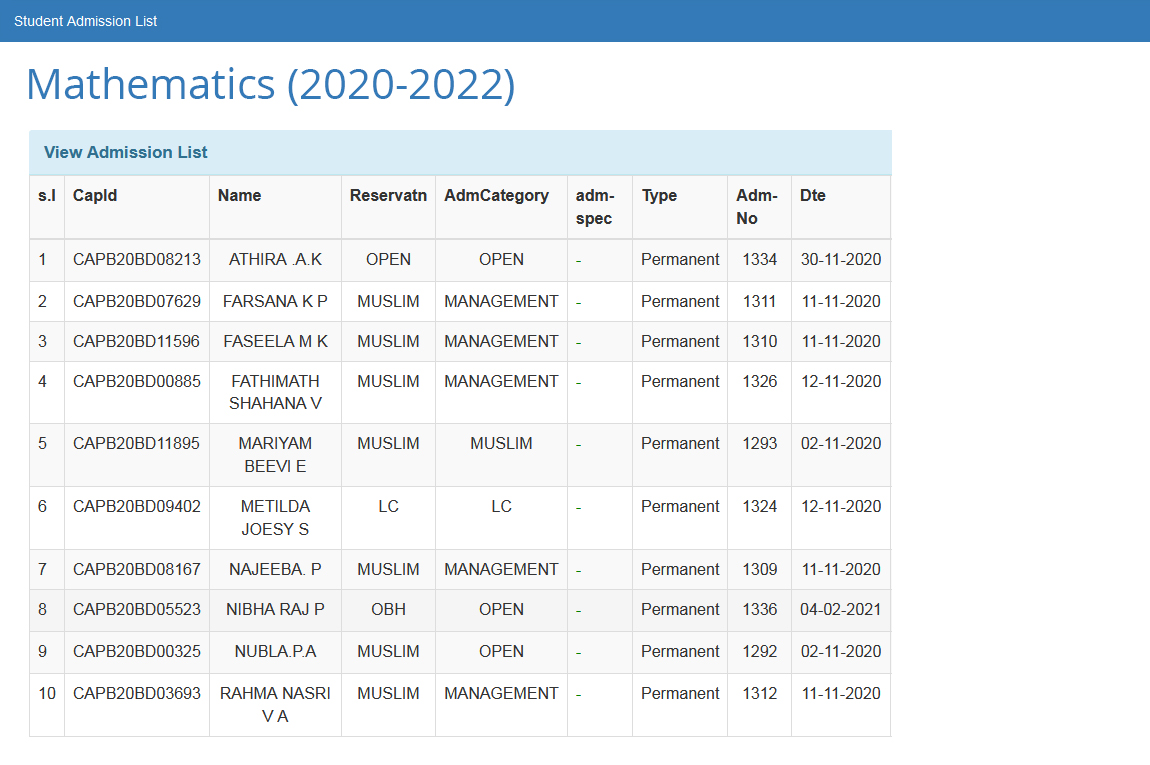Click the OBH reservation cell
This screenshot has height=765, width=1150.
pyautogui.click(x=388, y=609)
